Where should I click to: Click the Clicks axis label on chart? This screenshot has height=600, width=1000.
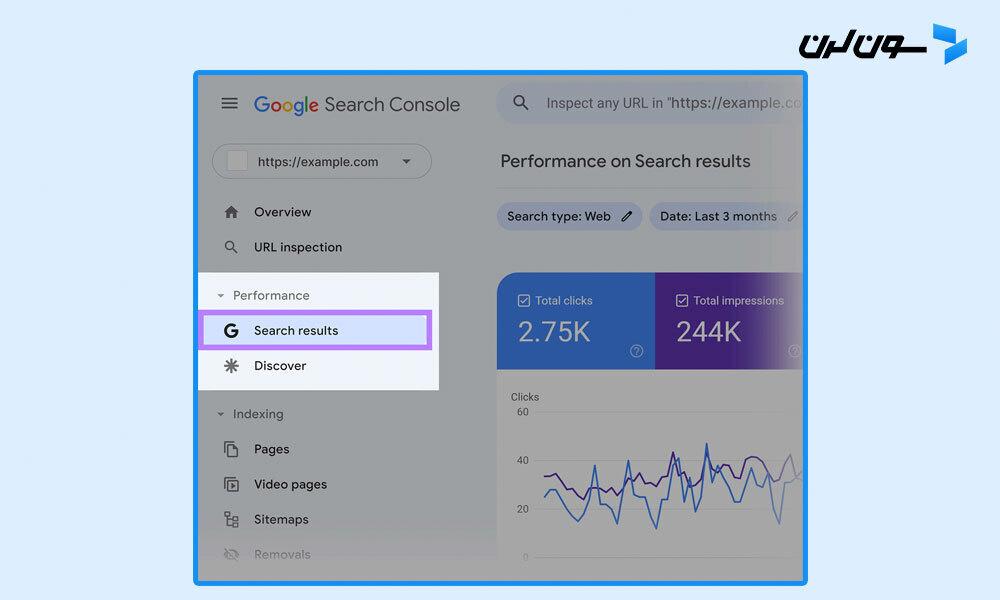point(525,397)
